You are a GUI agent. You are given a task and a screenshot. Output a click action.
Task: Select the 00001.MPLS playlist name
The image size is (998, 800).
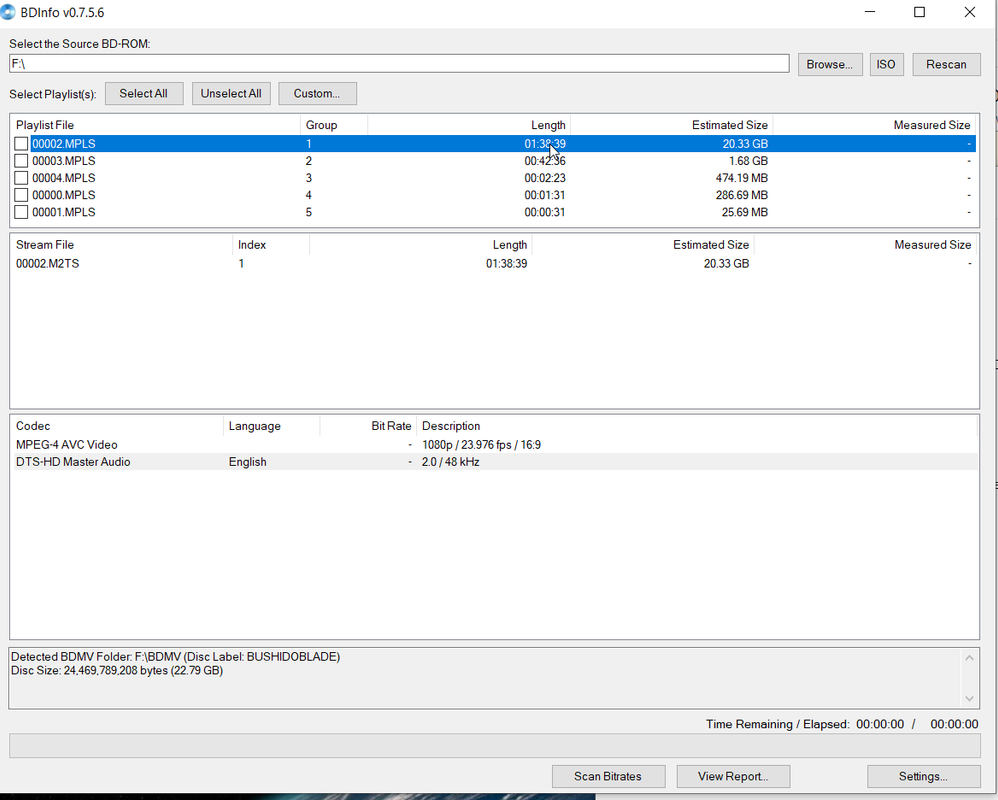pyautogui.click(x=64, y=213)
